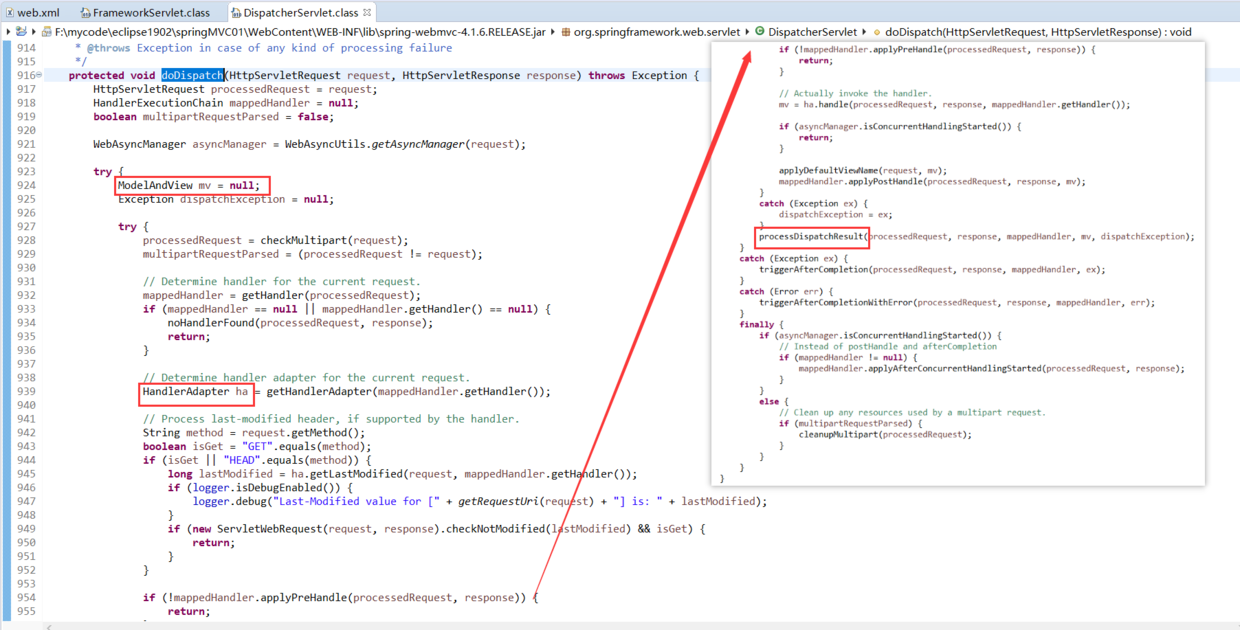Screen dimensions: 1240x630
Task: Open the doDispatch(HttpServletRequest, HttpServletResponse) breadcrumb
Action: (1038, 32)
